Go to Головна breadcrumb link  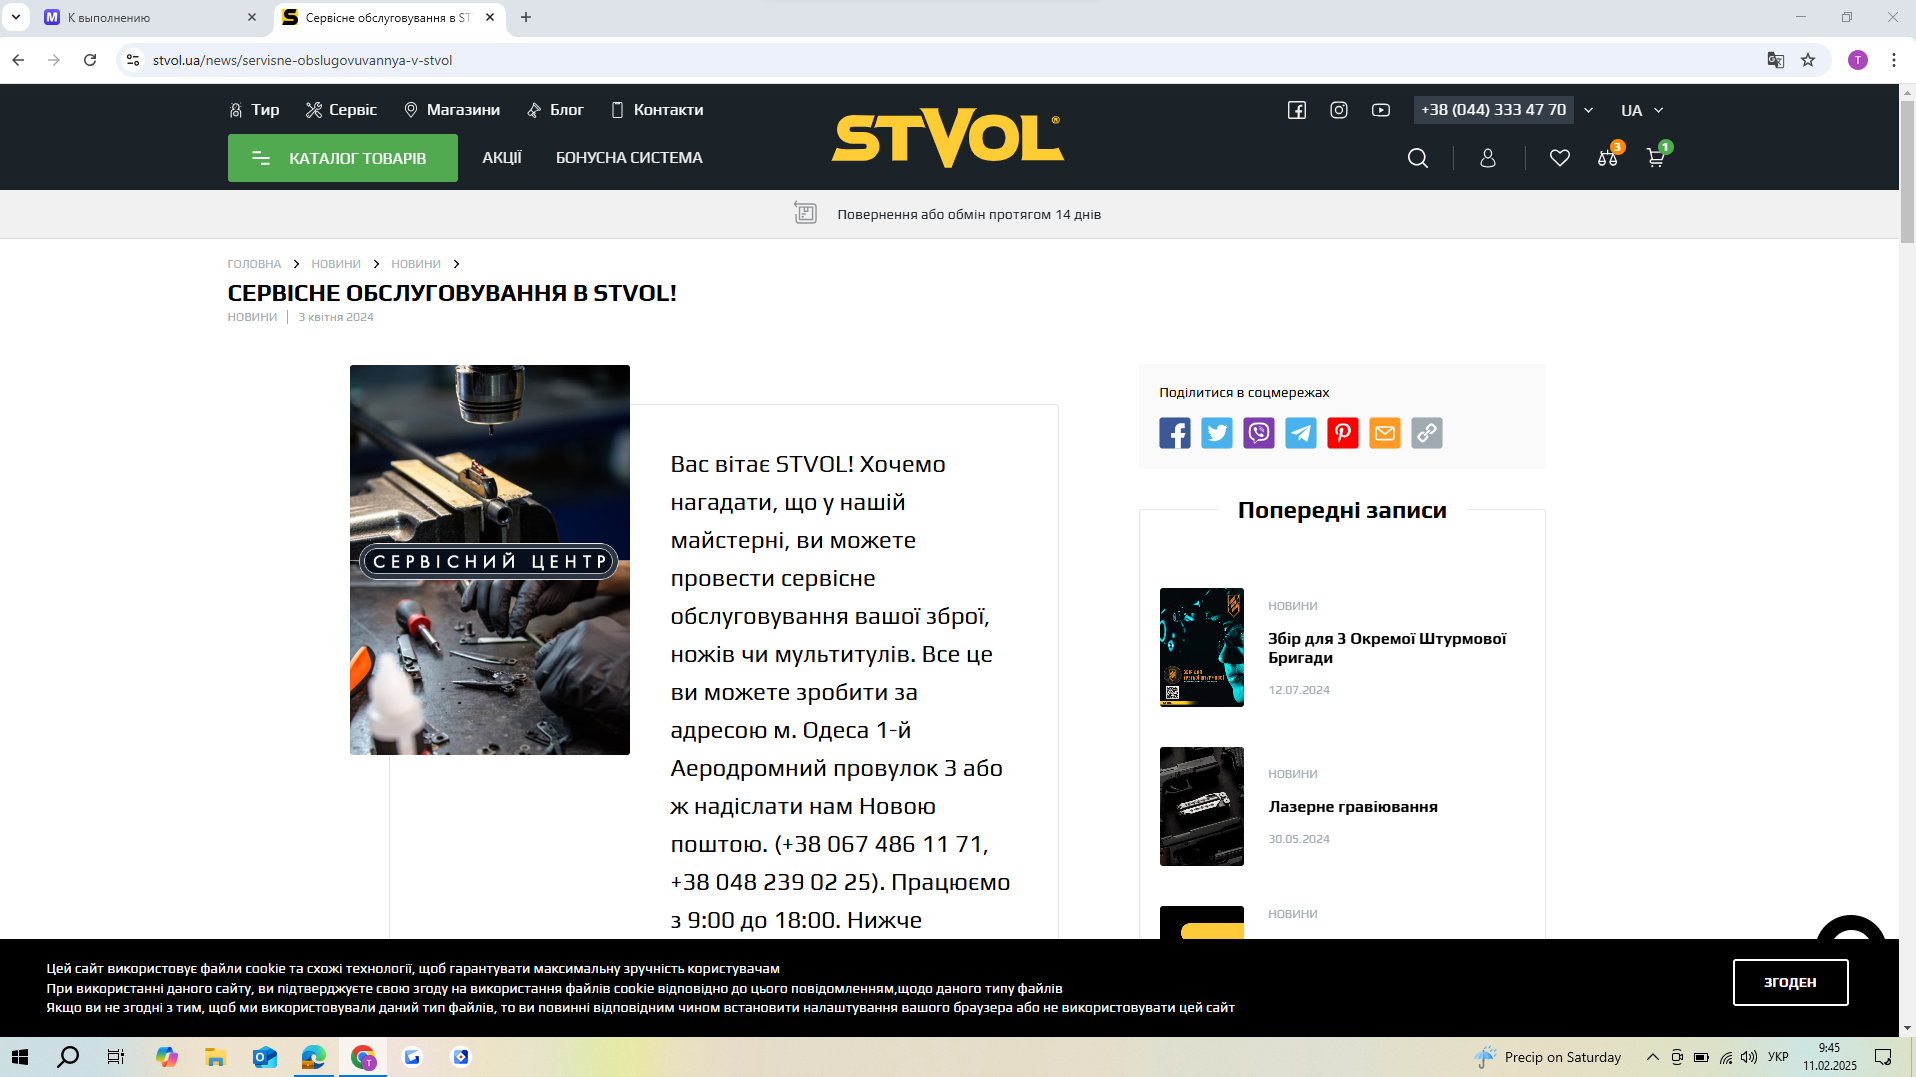tap(254, 264)
